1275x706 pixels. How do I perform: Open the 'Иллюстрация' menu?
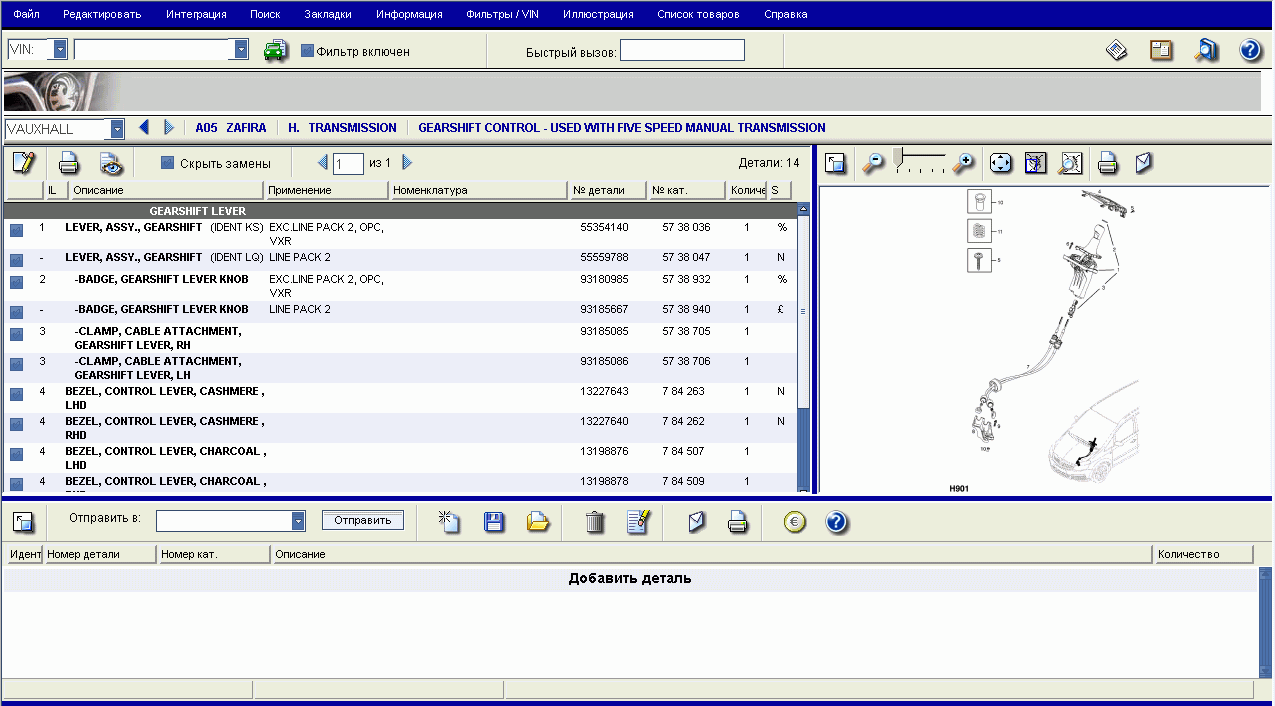tap(597, 14)
